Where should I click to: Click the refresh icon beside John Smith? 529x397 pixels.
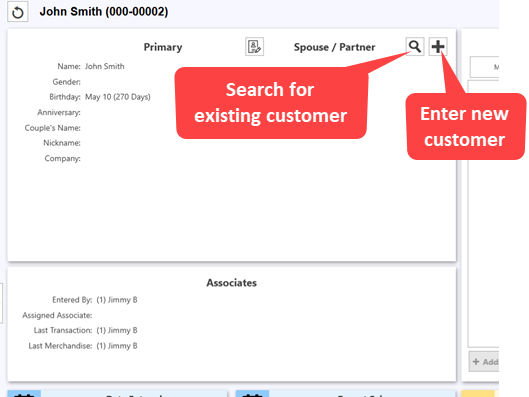pos(18,12)
